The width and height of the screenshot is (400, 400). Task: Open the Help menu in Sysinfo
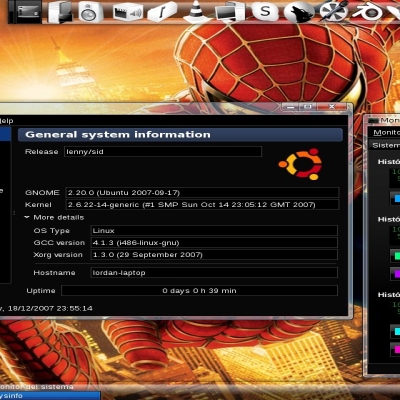tap(7, 121)
